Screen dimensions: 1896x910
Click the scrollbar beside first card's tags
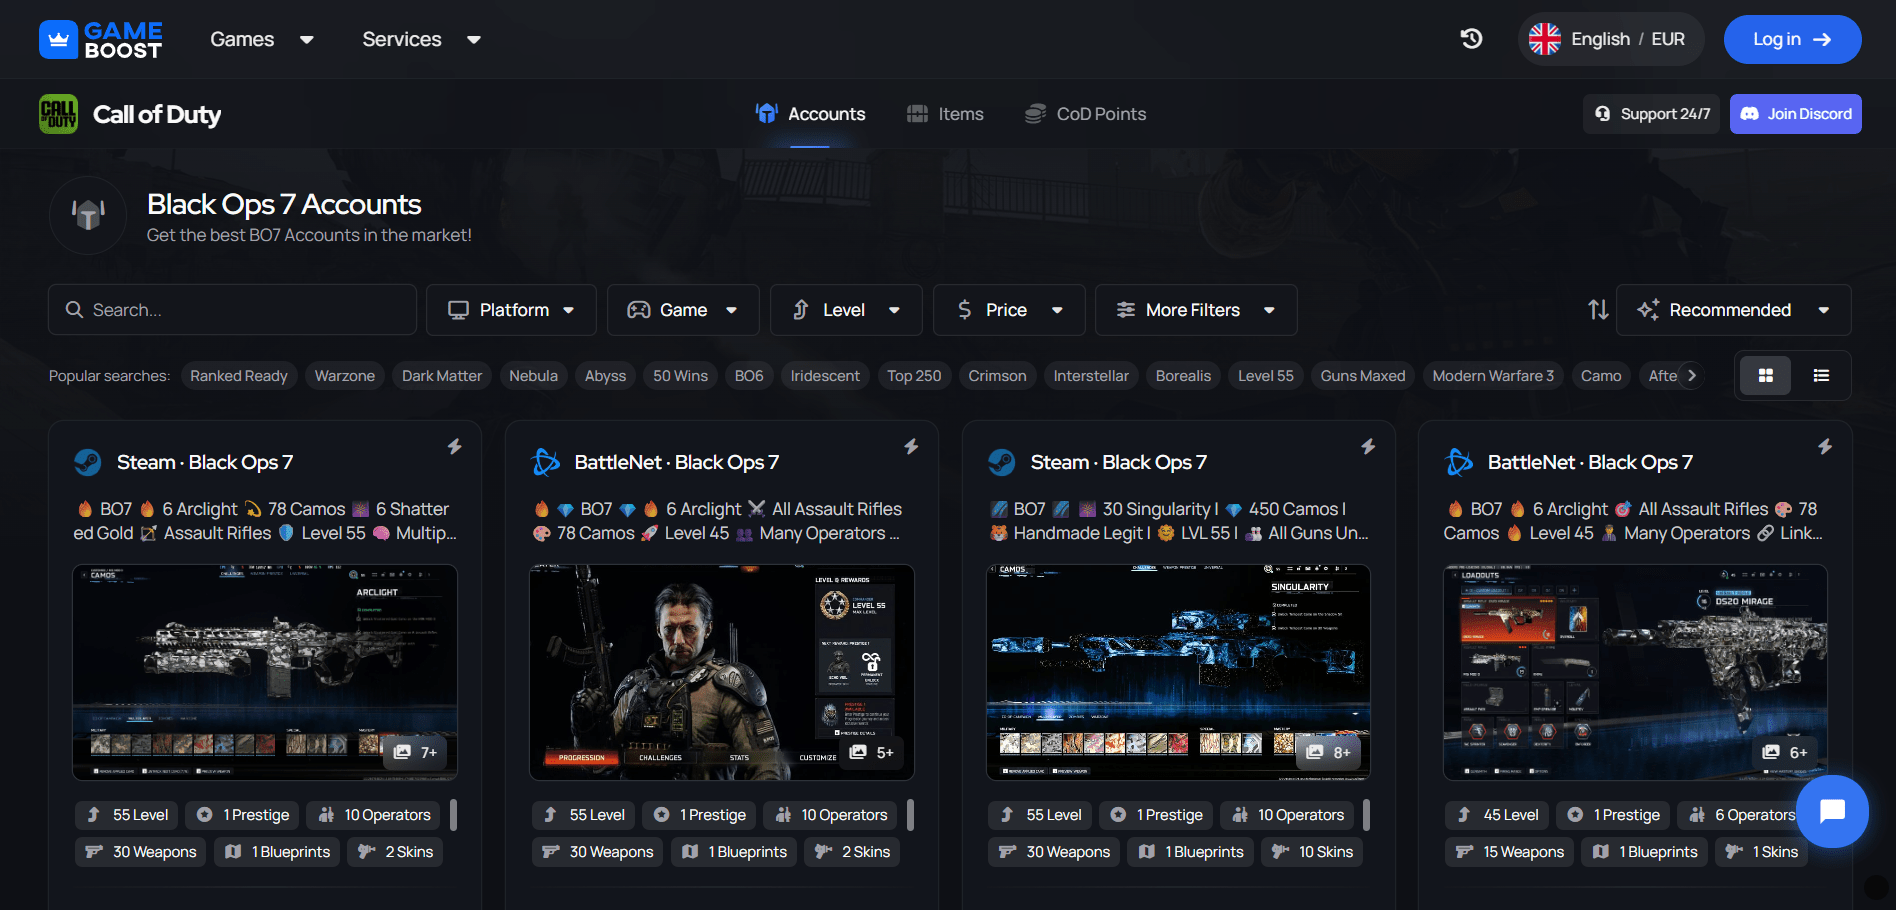454,815
